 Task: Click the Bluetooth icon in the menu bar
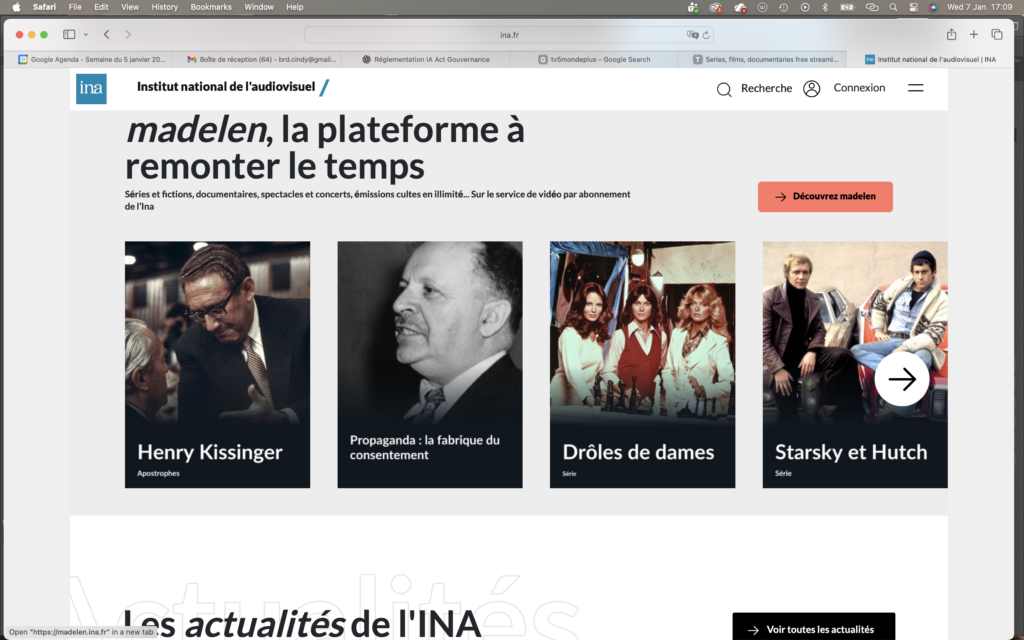point(825,7)
